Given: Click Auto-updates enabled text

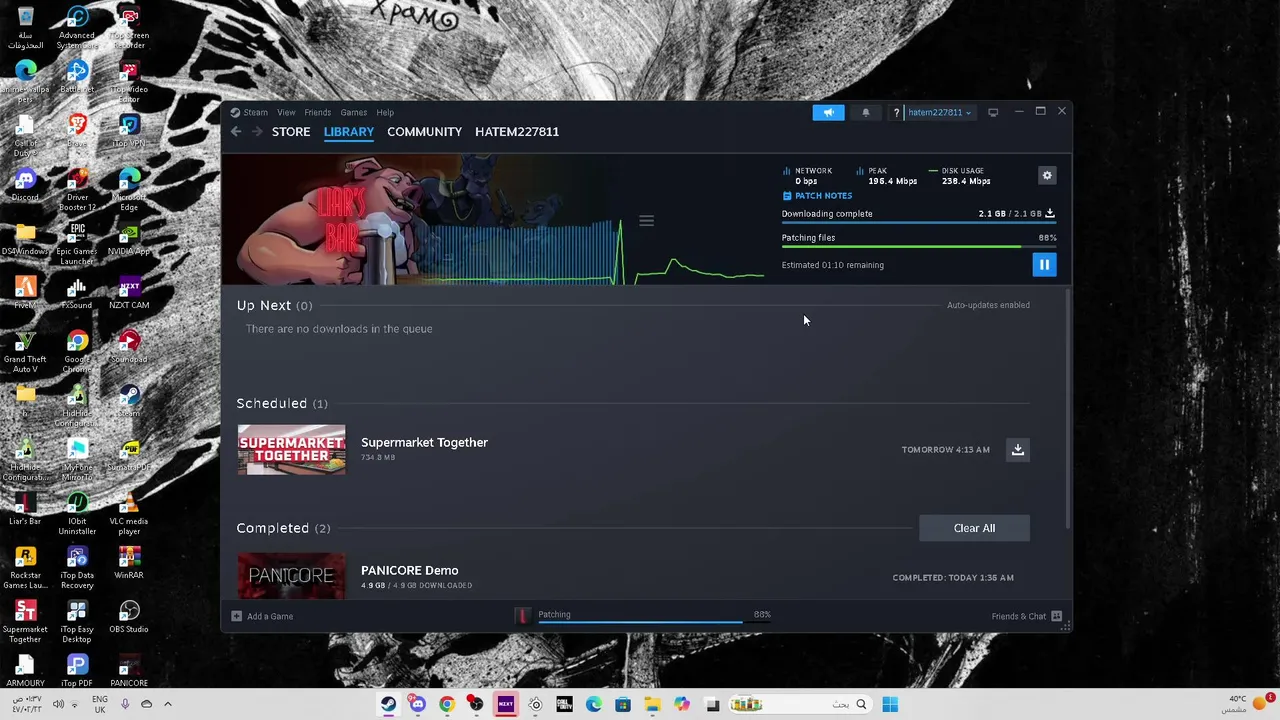Looking at the screenshot, I should pos(988,305).
